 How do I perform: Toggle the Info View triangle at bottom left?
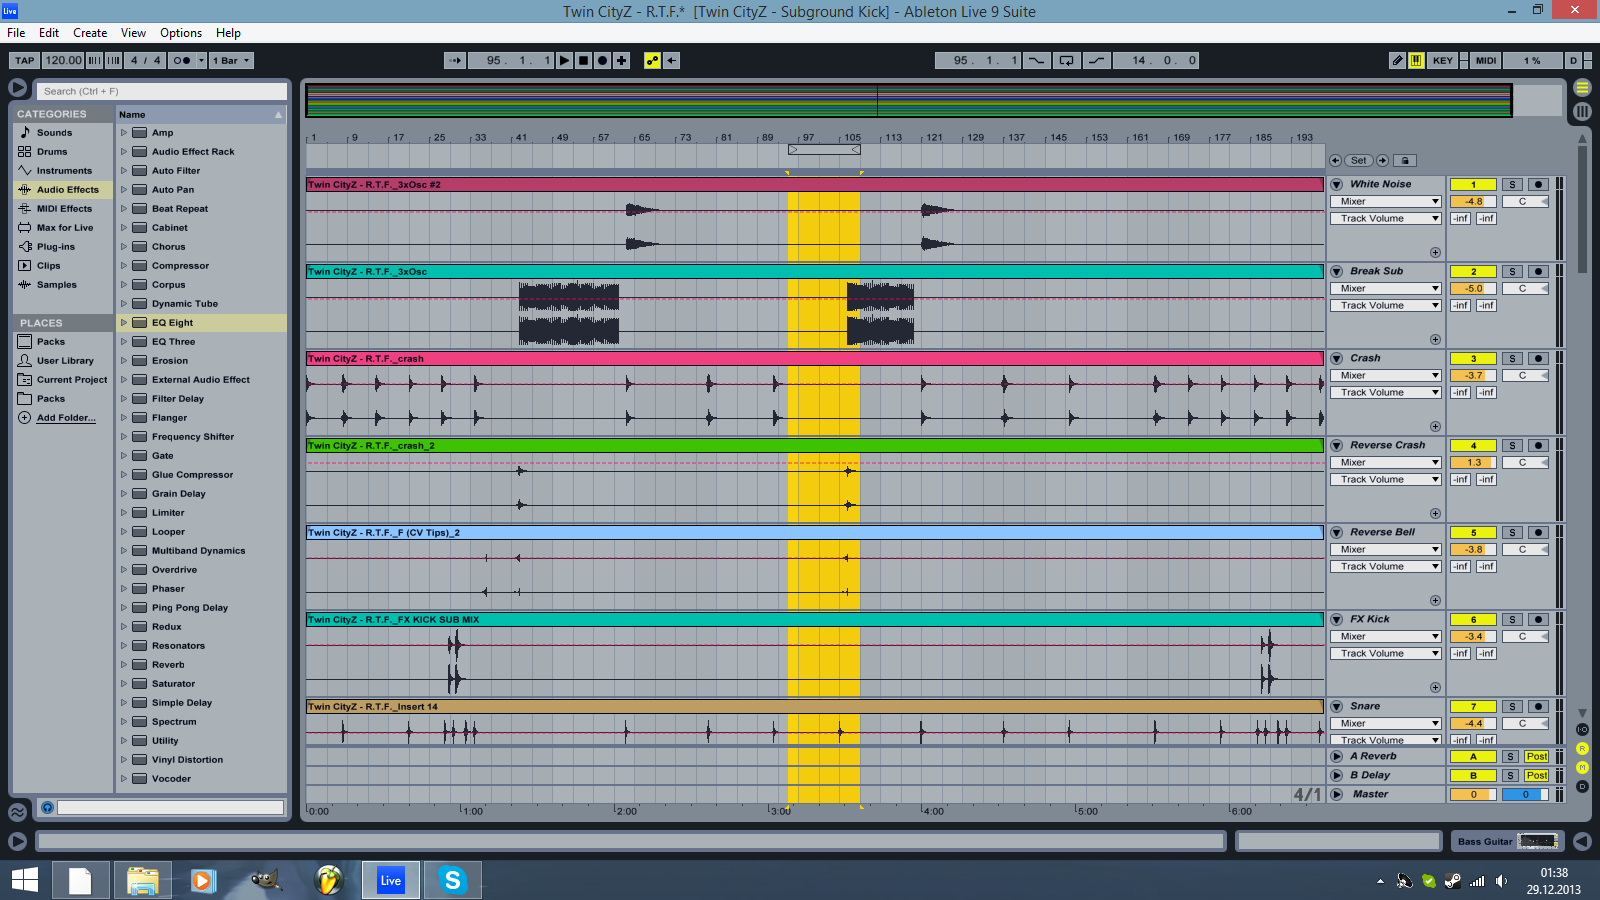click(x=17, y=842)
